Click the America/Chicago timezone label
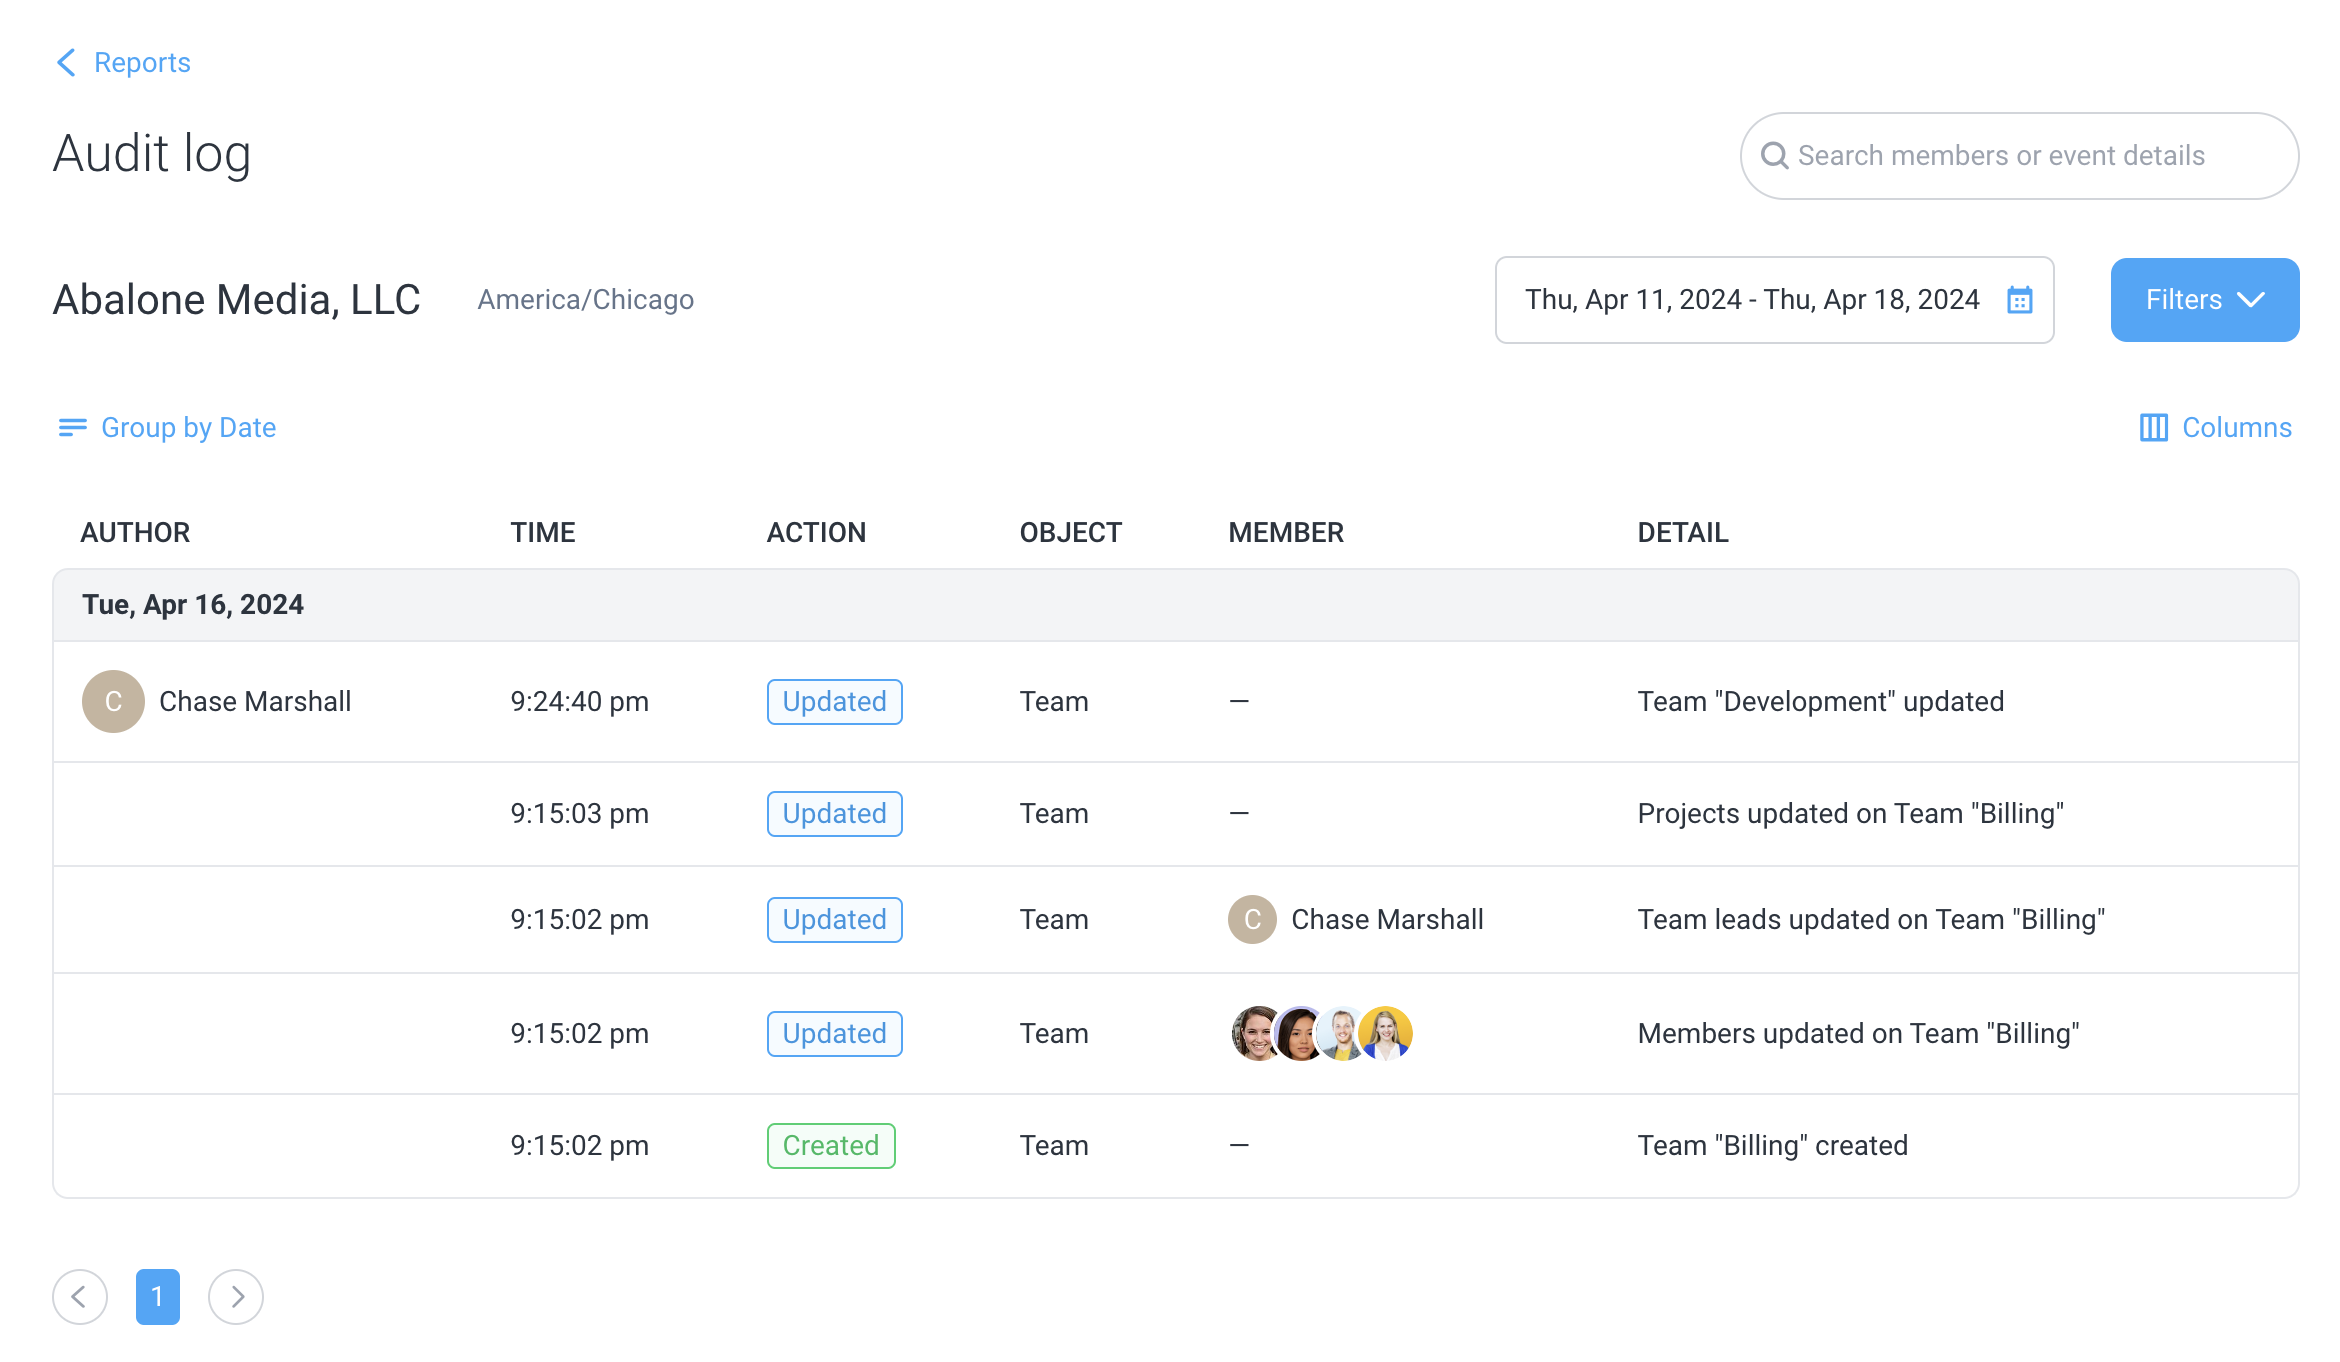This screenshot has height=1362, width=2340. [x=585, y=300]
